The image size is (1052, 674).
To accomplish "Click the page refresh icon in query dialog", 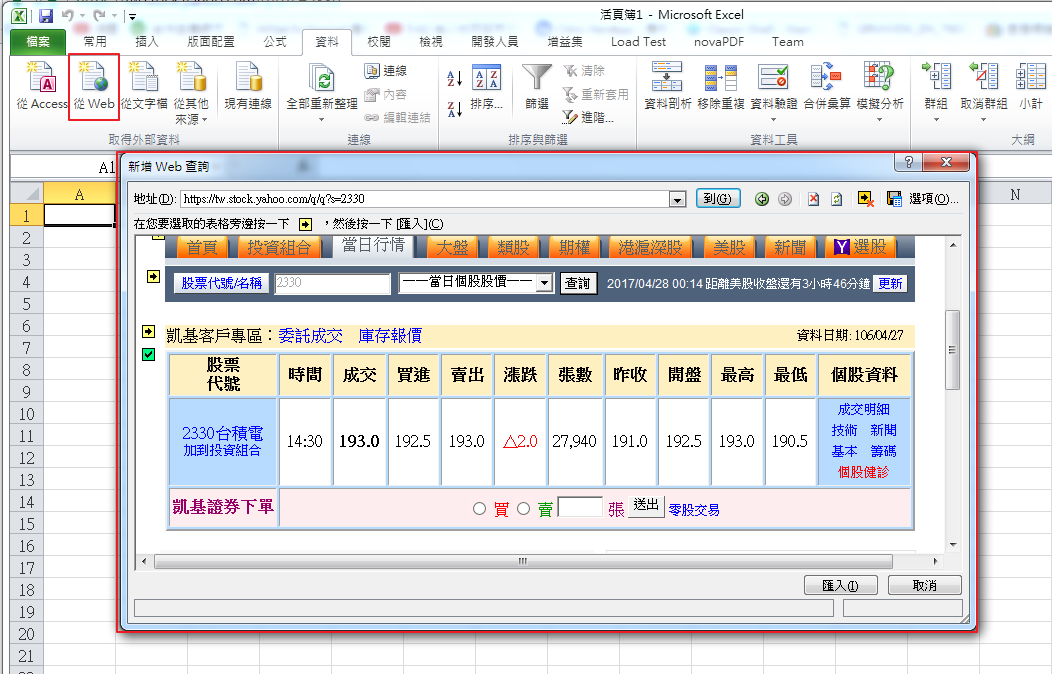I will coord(837,199).
